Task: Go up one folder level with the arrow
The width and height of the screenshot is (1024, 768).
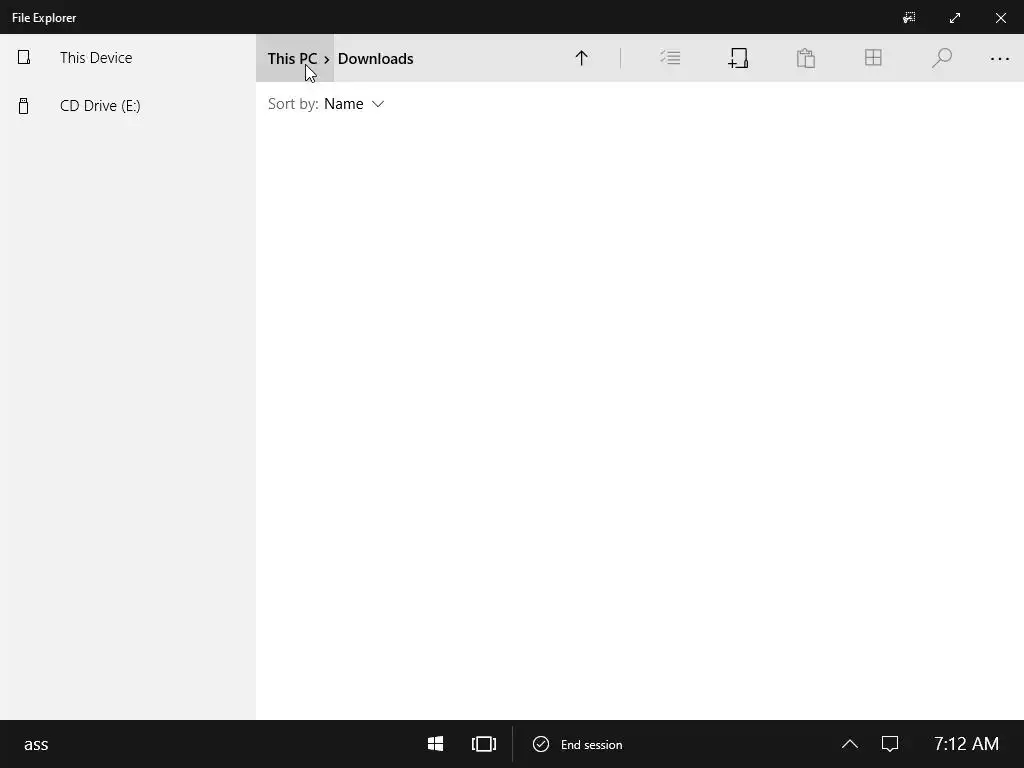Action: pos(581,58)
